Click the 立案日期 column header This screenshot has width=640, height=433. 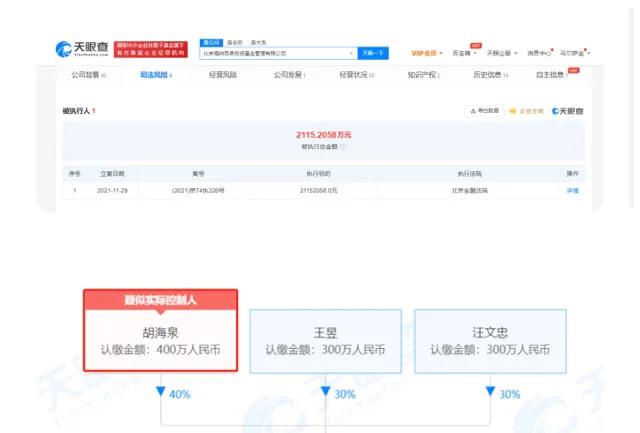point(112,173)
